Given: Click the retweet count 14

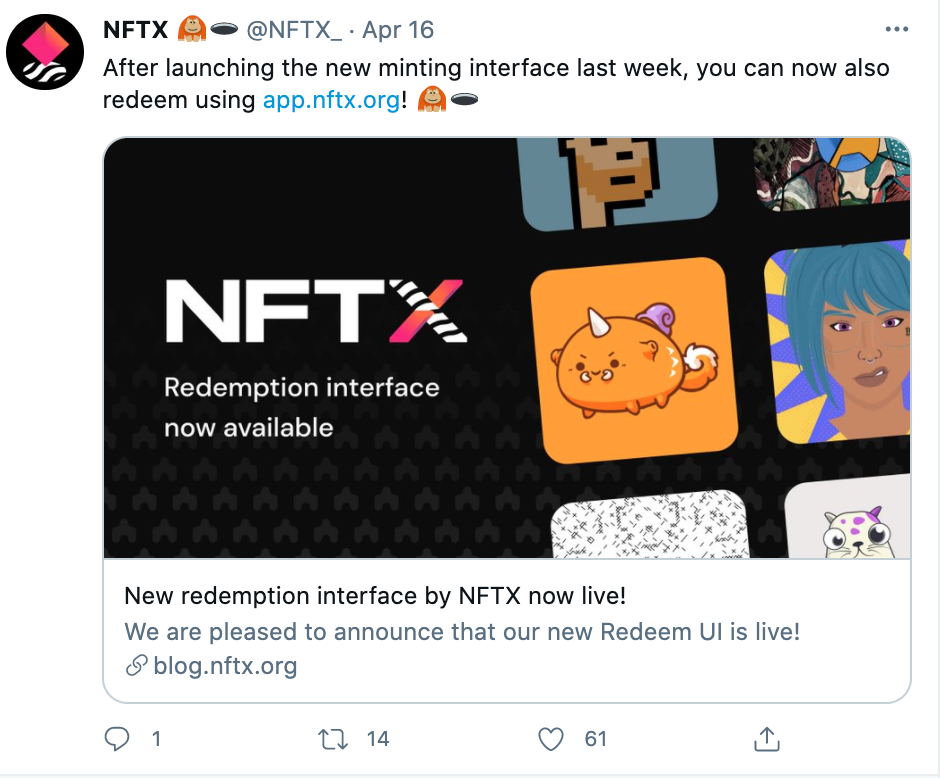Looking at the screenshot, I should (x=378, y=739).
